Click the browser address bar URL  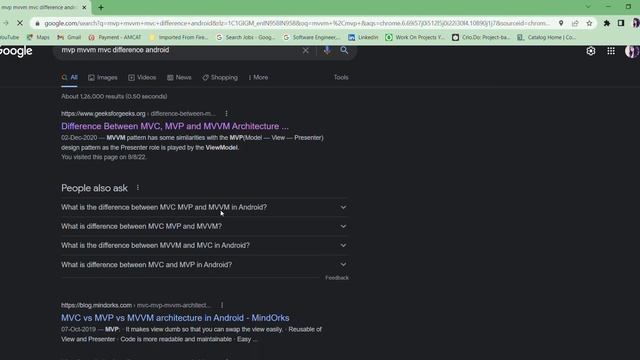(297, 23)
